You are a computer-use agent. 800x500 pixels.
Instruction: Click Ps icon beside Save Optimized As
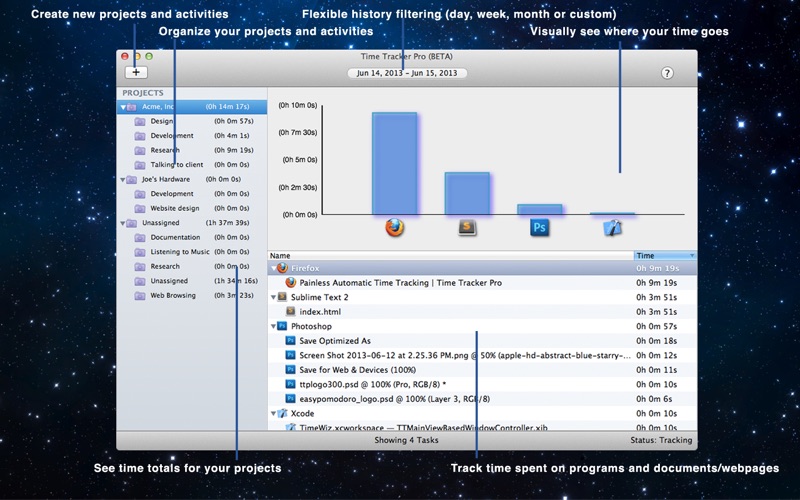point(291,341)
